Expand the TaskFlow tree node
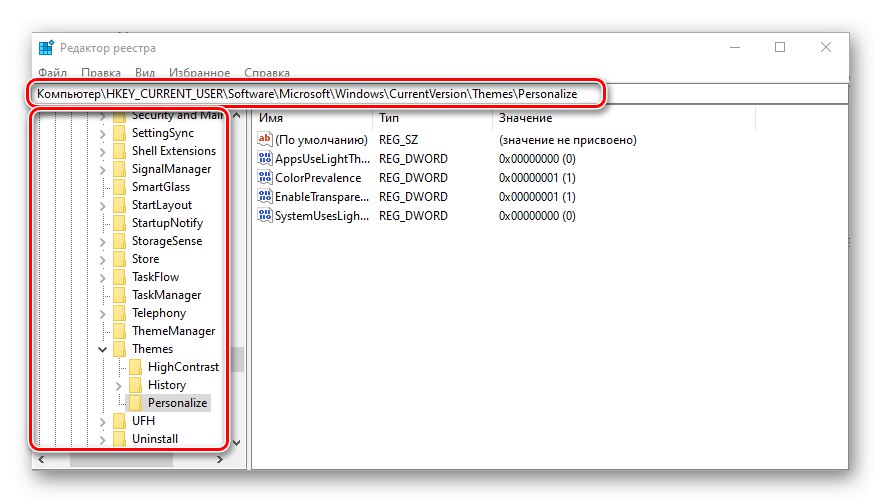The width and height of the screenshot is (882, 503). (x=102, y=278)
